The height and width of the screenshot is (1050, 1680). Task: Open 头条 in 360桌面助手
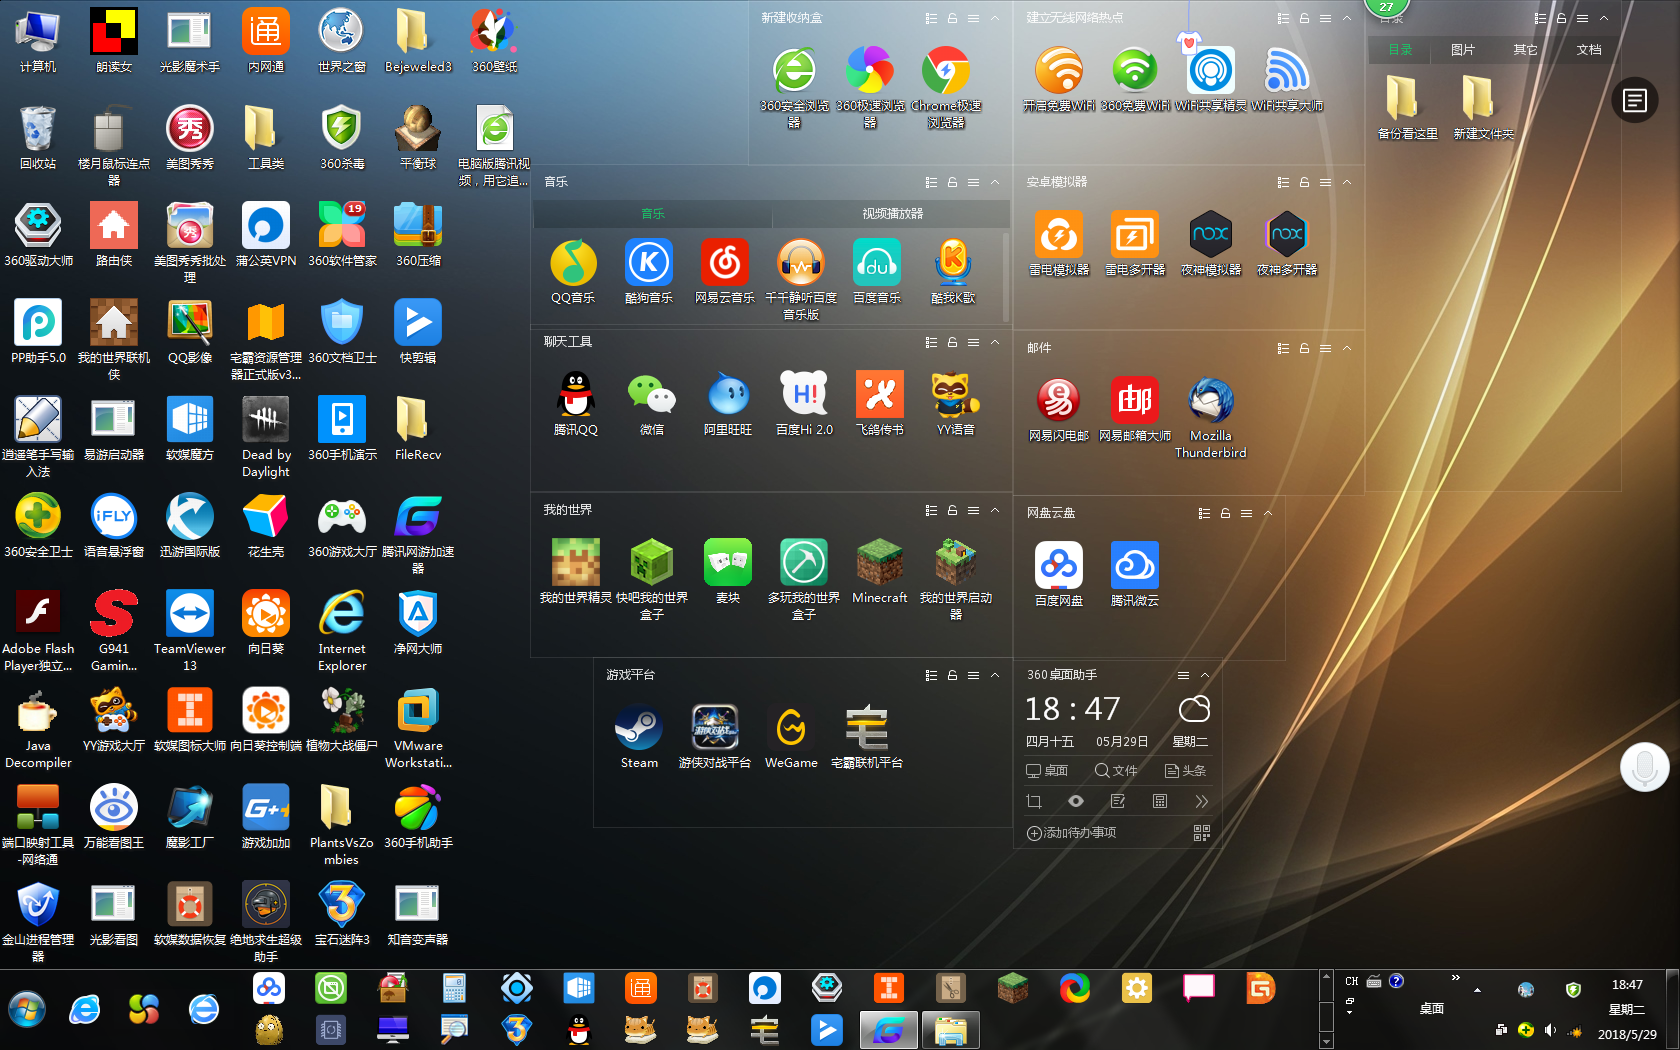pyautogui.click(x=1185, y=771)
